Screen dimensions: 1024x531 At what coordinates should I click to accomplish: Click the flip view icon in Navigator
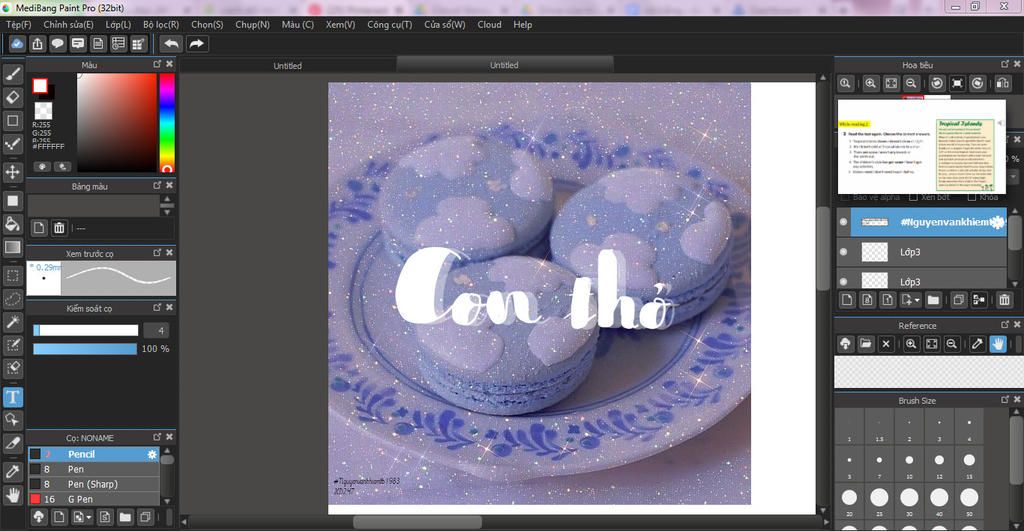(x=1002, y=84)
